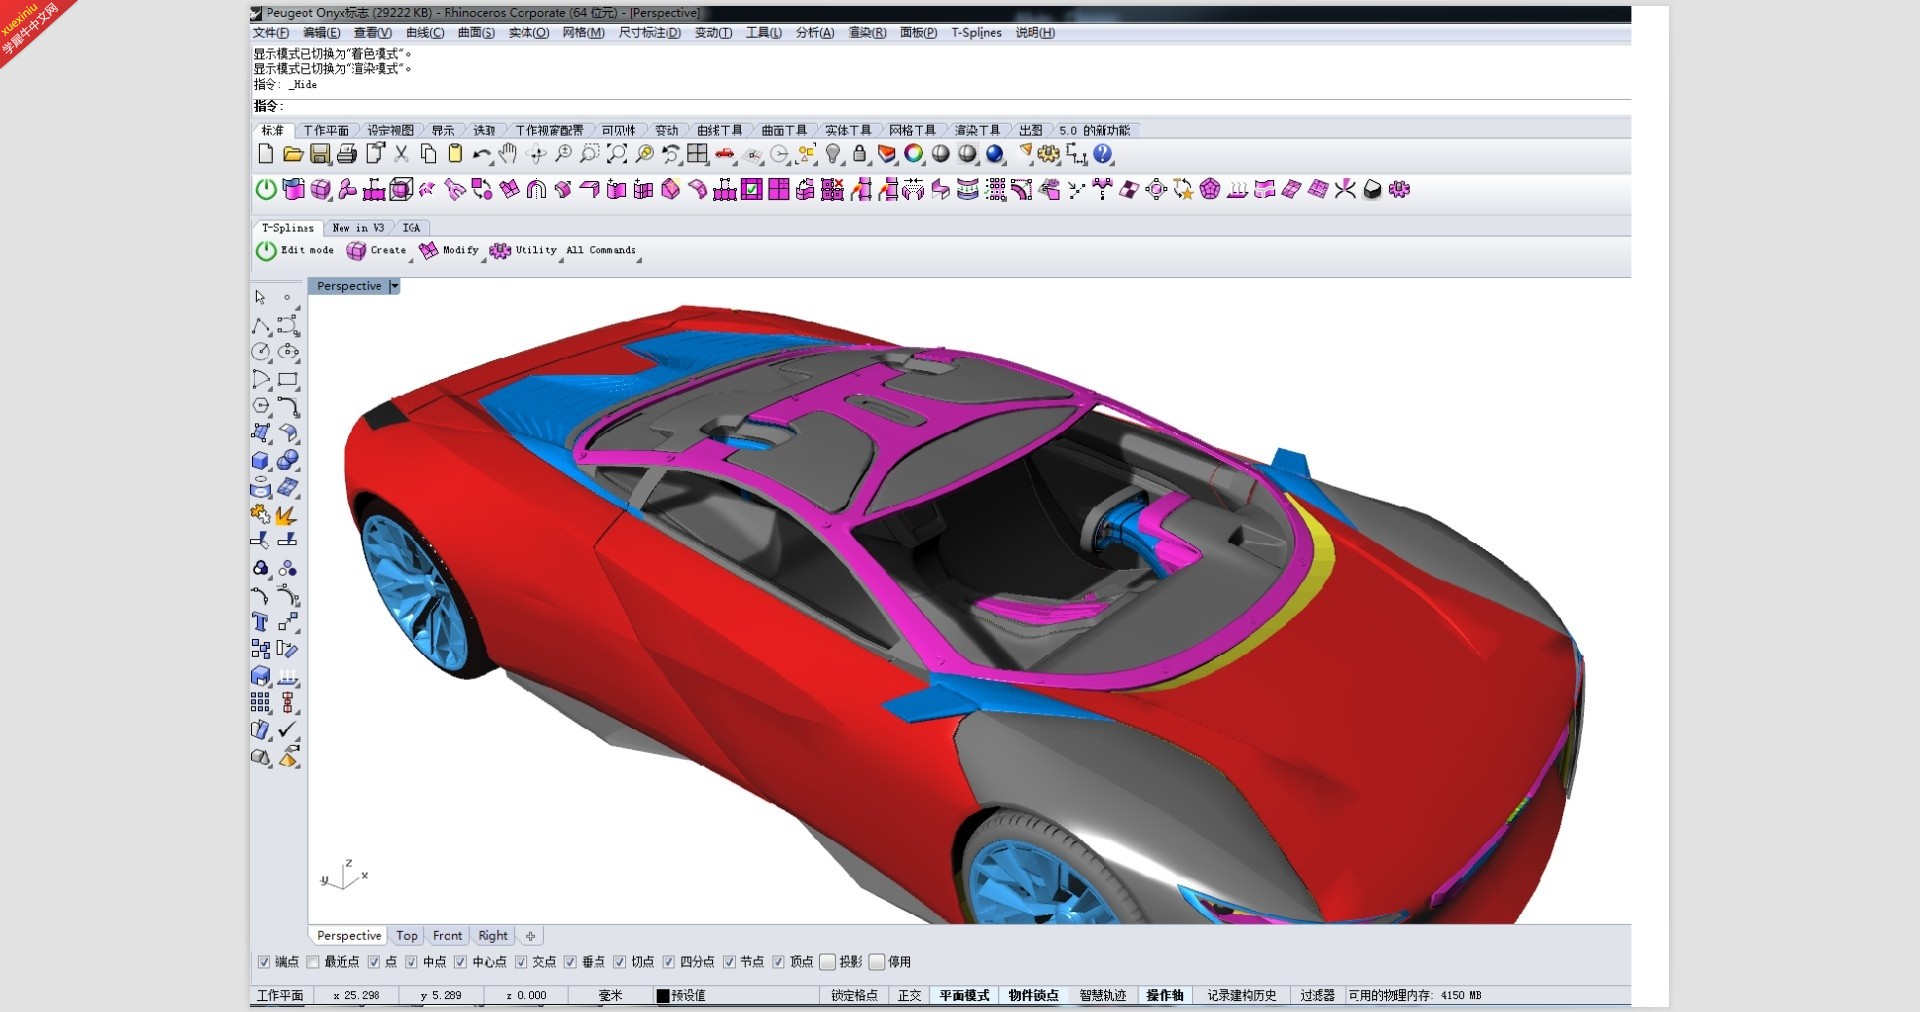Click the Open folder icon

(292, 154)
